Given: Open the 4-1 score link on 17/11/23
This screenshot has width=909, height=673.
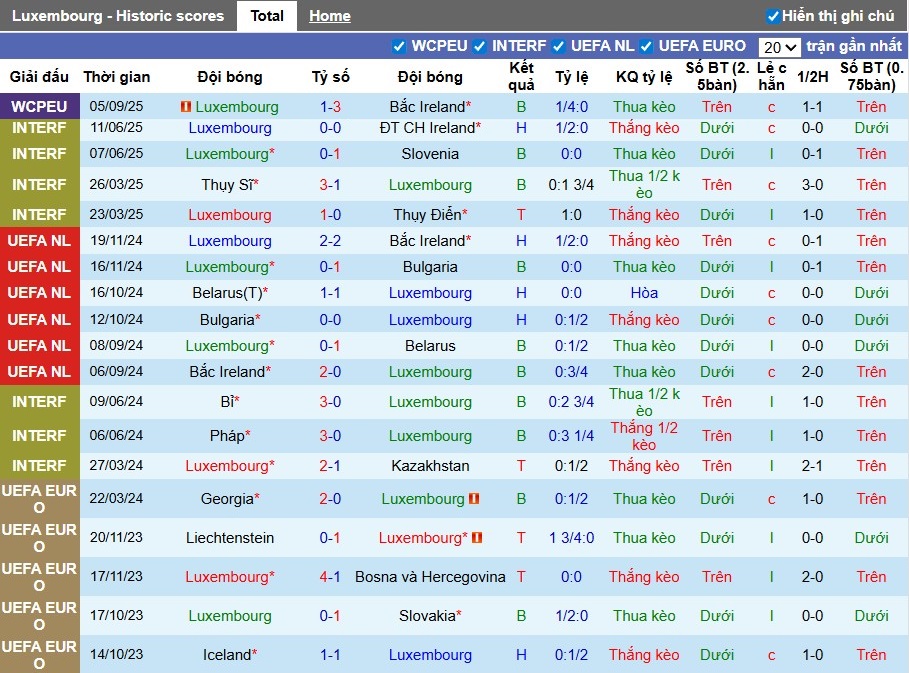Looking at the screenshot, I should [x=330, y=577].
